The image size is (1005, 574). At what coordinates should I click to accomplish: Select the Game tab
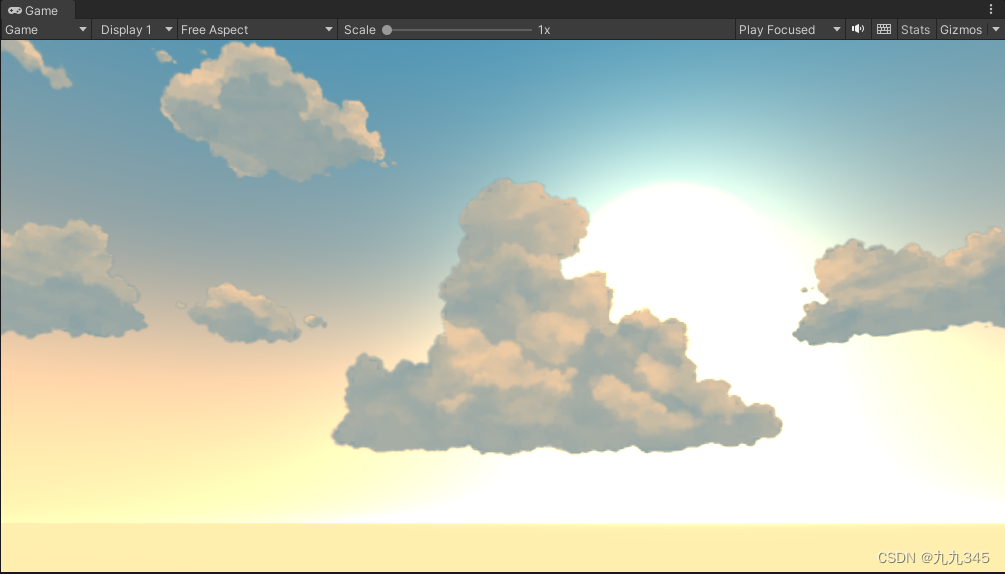[x=37, y=10]
